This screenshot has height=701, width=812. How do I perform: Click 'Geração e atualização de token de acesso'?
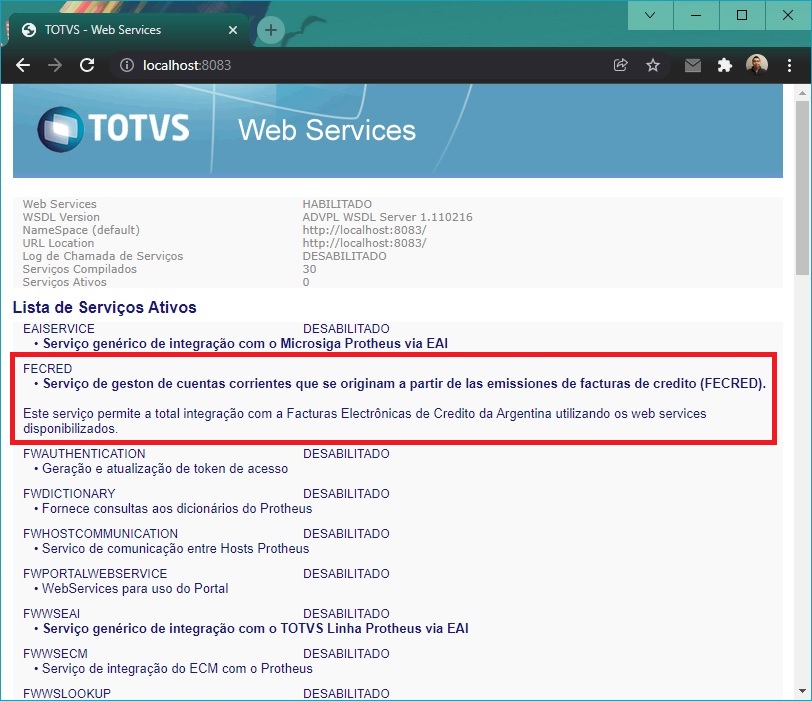click(165, 469)
